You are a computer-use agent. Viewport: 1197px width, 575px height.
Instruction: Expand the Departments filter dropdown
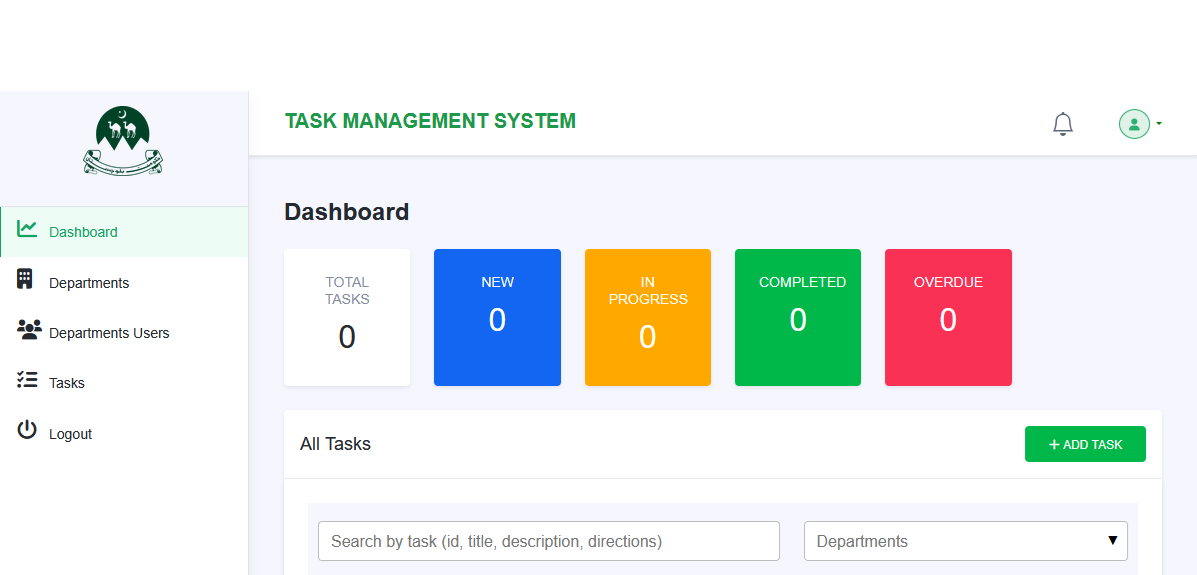tap(965, 541)
